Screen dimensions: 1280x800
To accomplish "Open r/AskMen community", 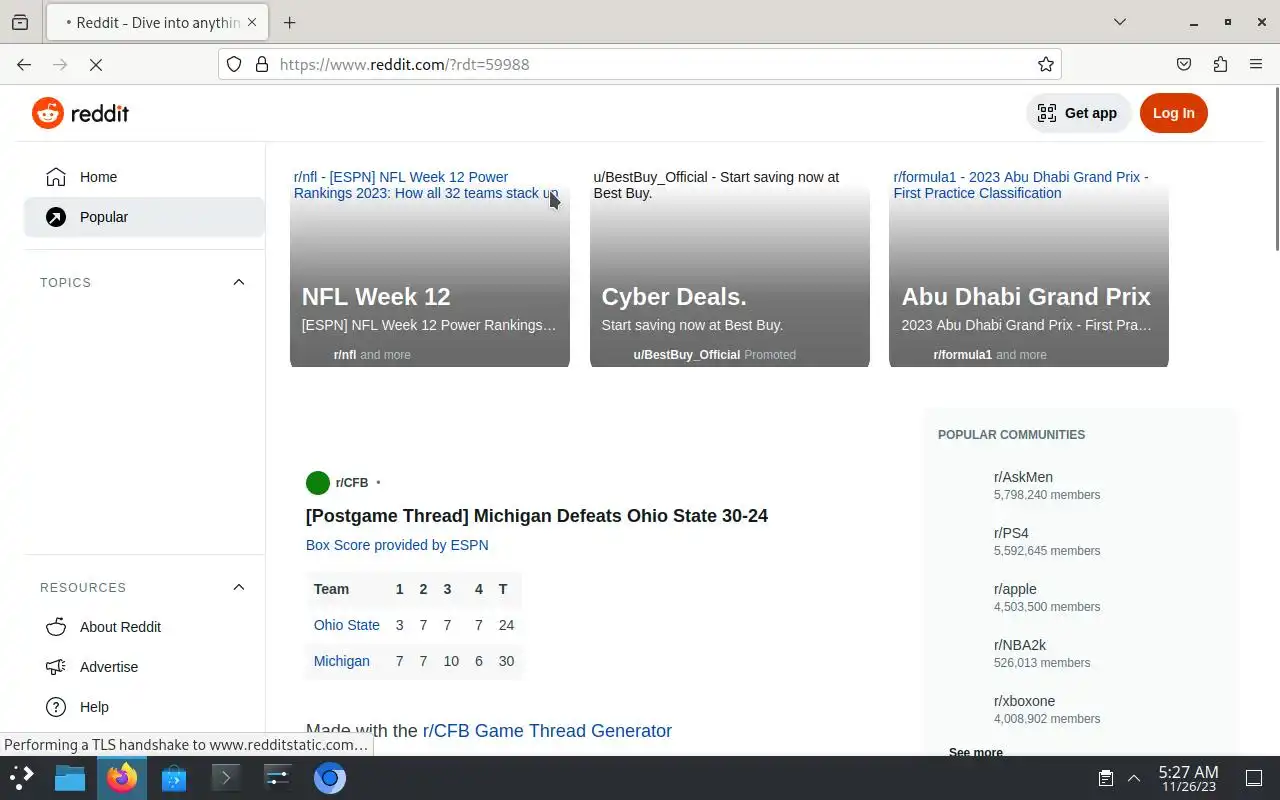I will pos(1023,477).
